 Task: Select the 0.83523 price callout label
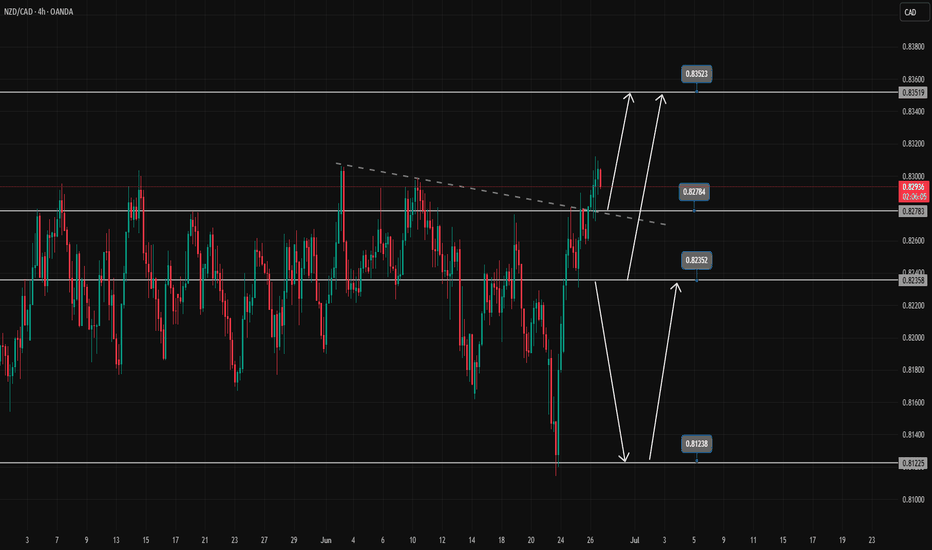click(x=697, y=74)
